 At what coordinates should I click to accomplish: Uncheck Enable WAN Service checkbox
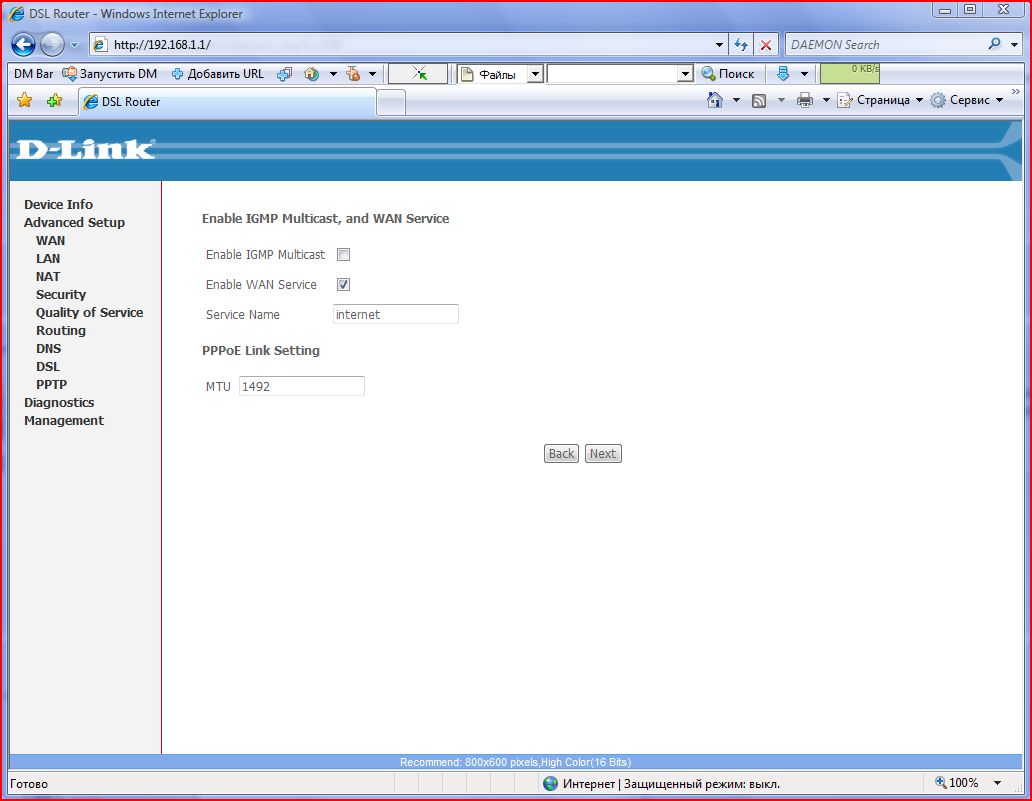coord(344,284)
